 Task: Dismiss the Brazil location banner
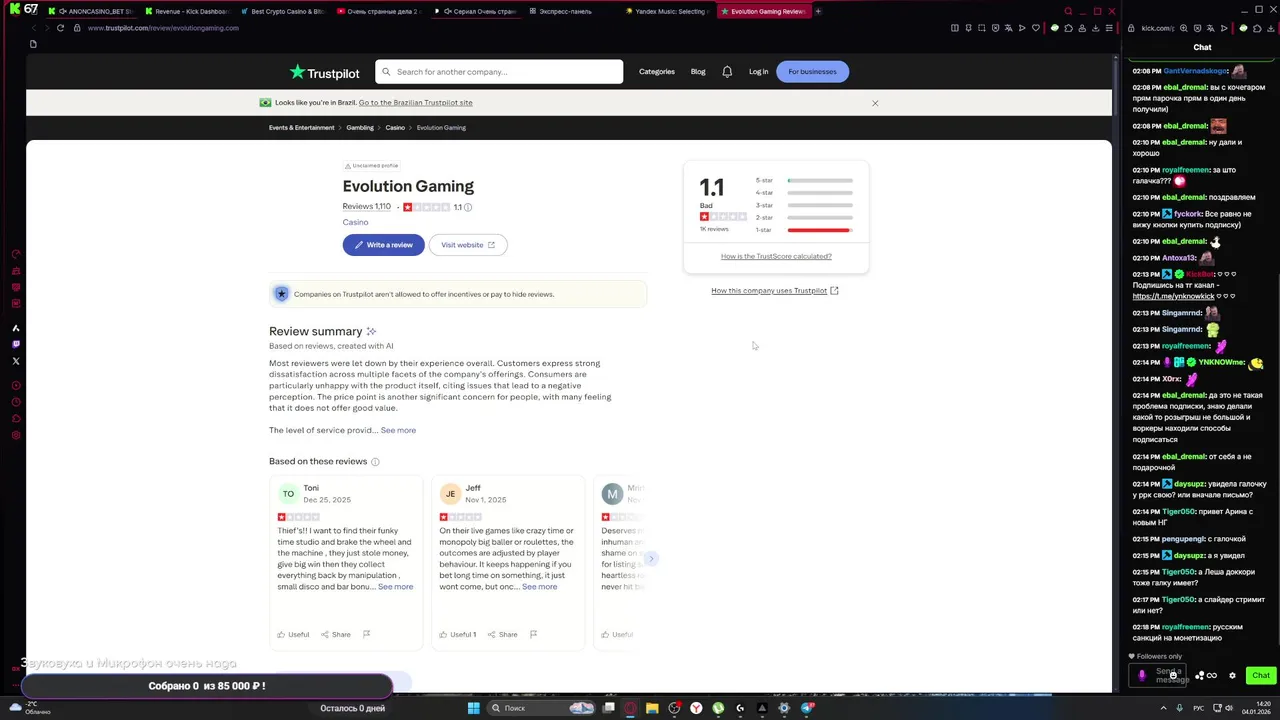(875, 103)
